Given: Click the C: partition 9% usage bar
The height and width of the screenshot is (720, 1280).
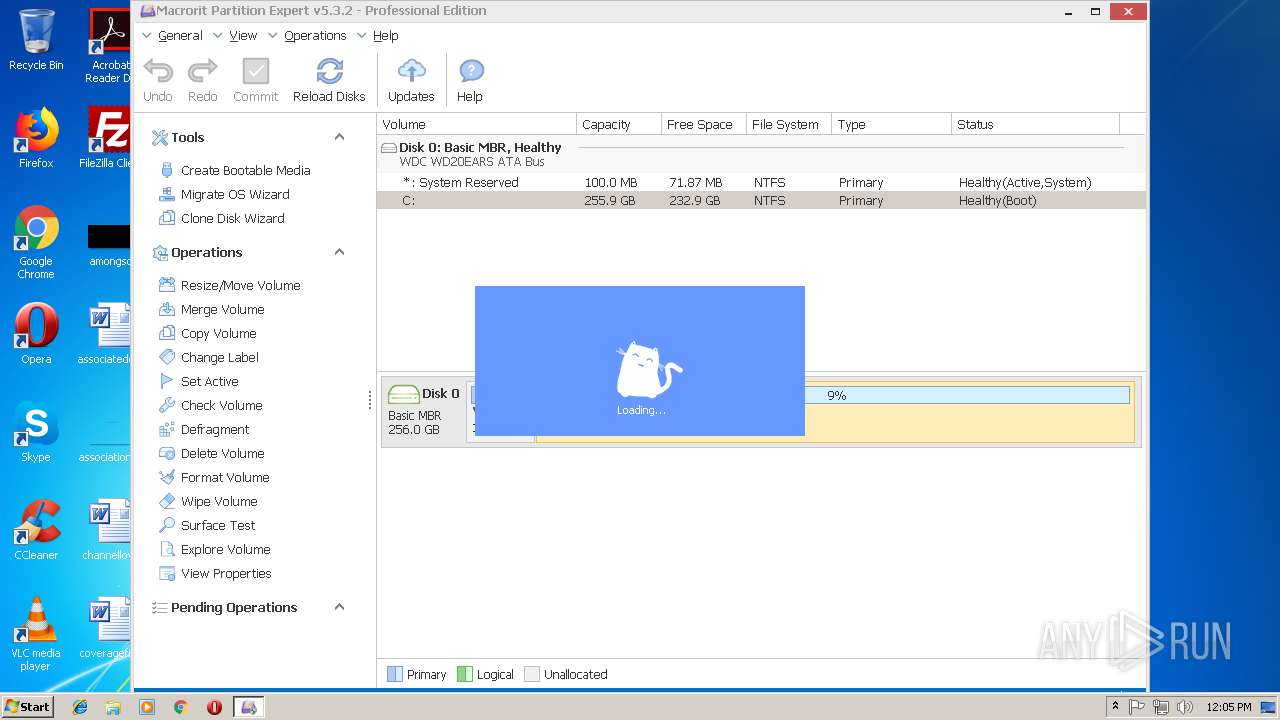Looking at the screenshot, I should [836, 395].
